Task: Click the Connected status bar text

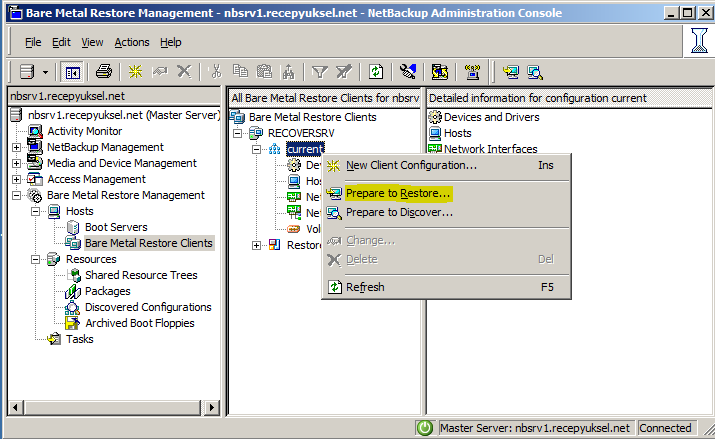Action: point(665,428)
